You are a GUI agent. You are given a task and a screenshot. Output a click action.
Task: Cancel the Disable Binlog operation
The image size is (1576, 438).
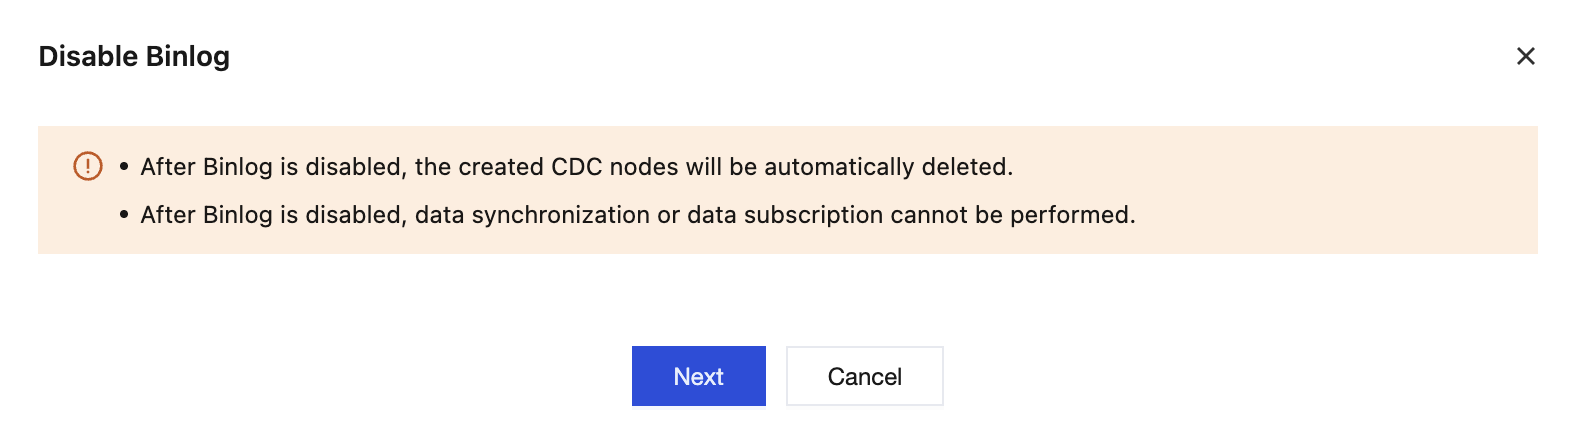pyautogui.click(x=864, y=376)
